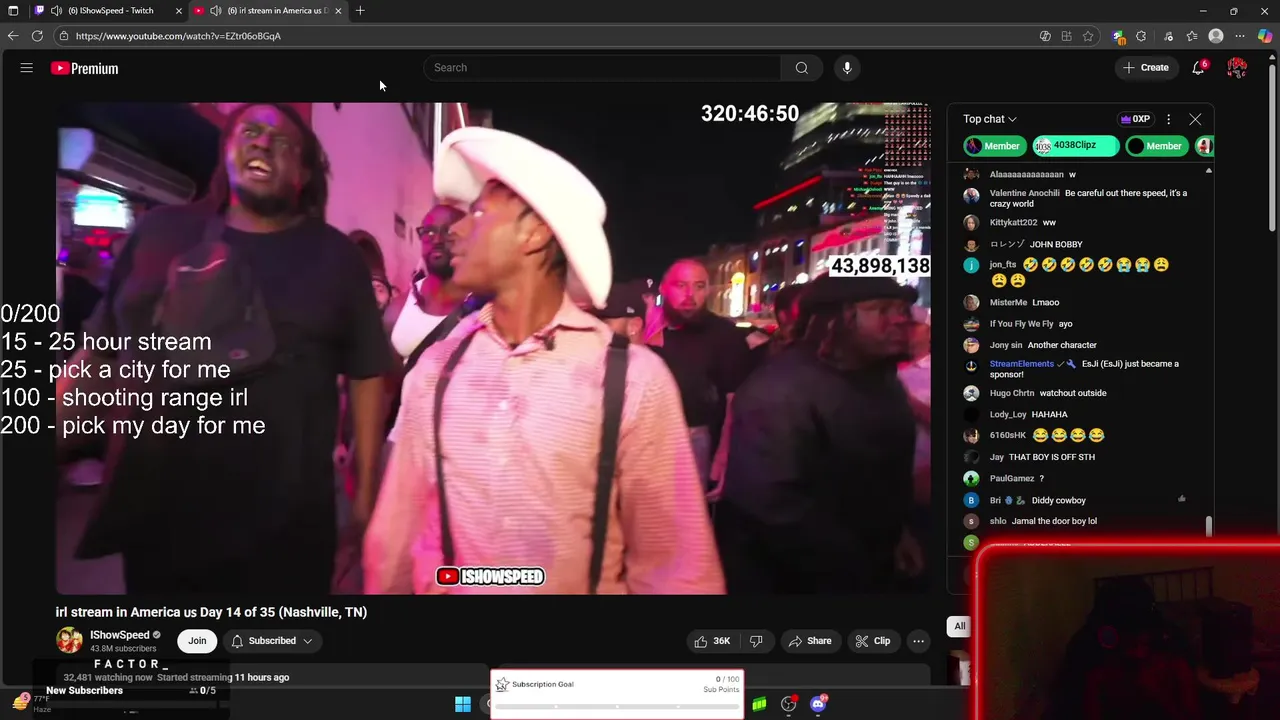Open the second Member chip in chat
The height and width of the screenshot is (720, 1280).
1156,146
